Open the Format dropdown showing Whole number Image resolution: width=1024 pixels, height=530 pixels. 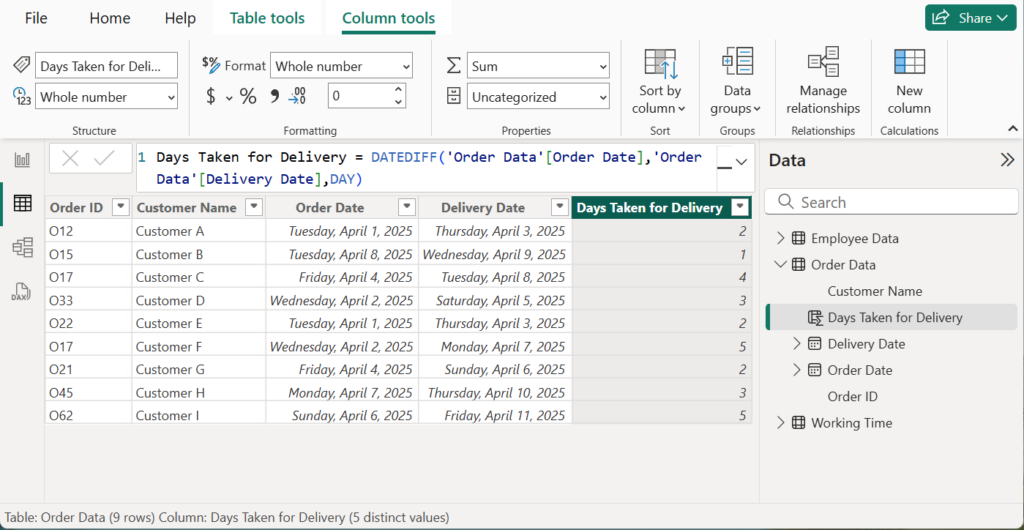point(341,66)
